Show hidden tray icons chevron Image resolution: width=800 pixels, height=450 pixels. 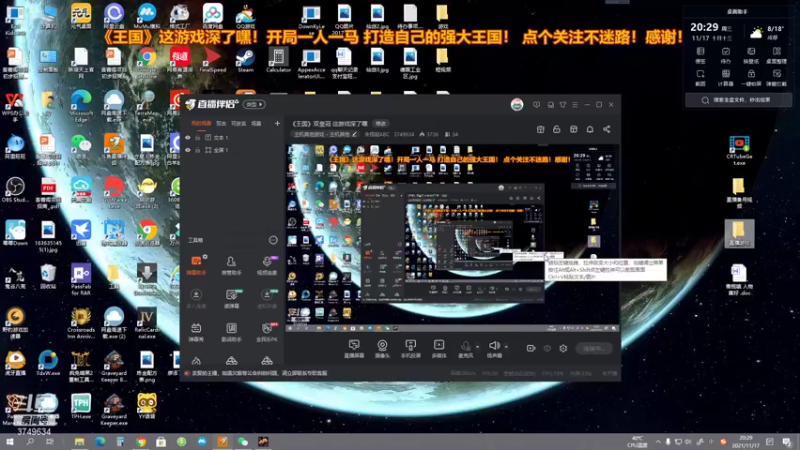(658, 442)
